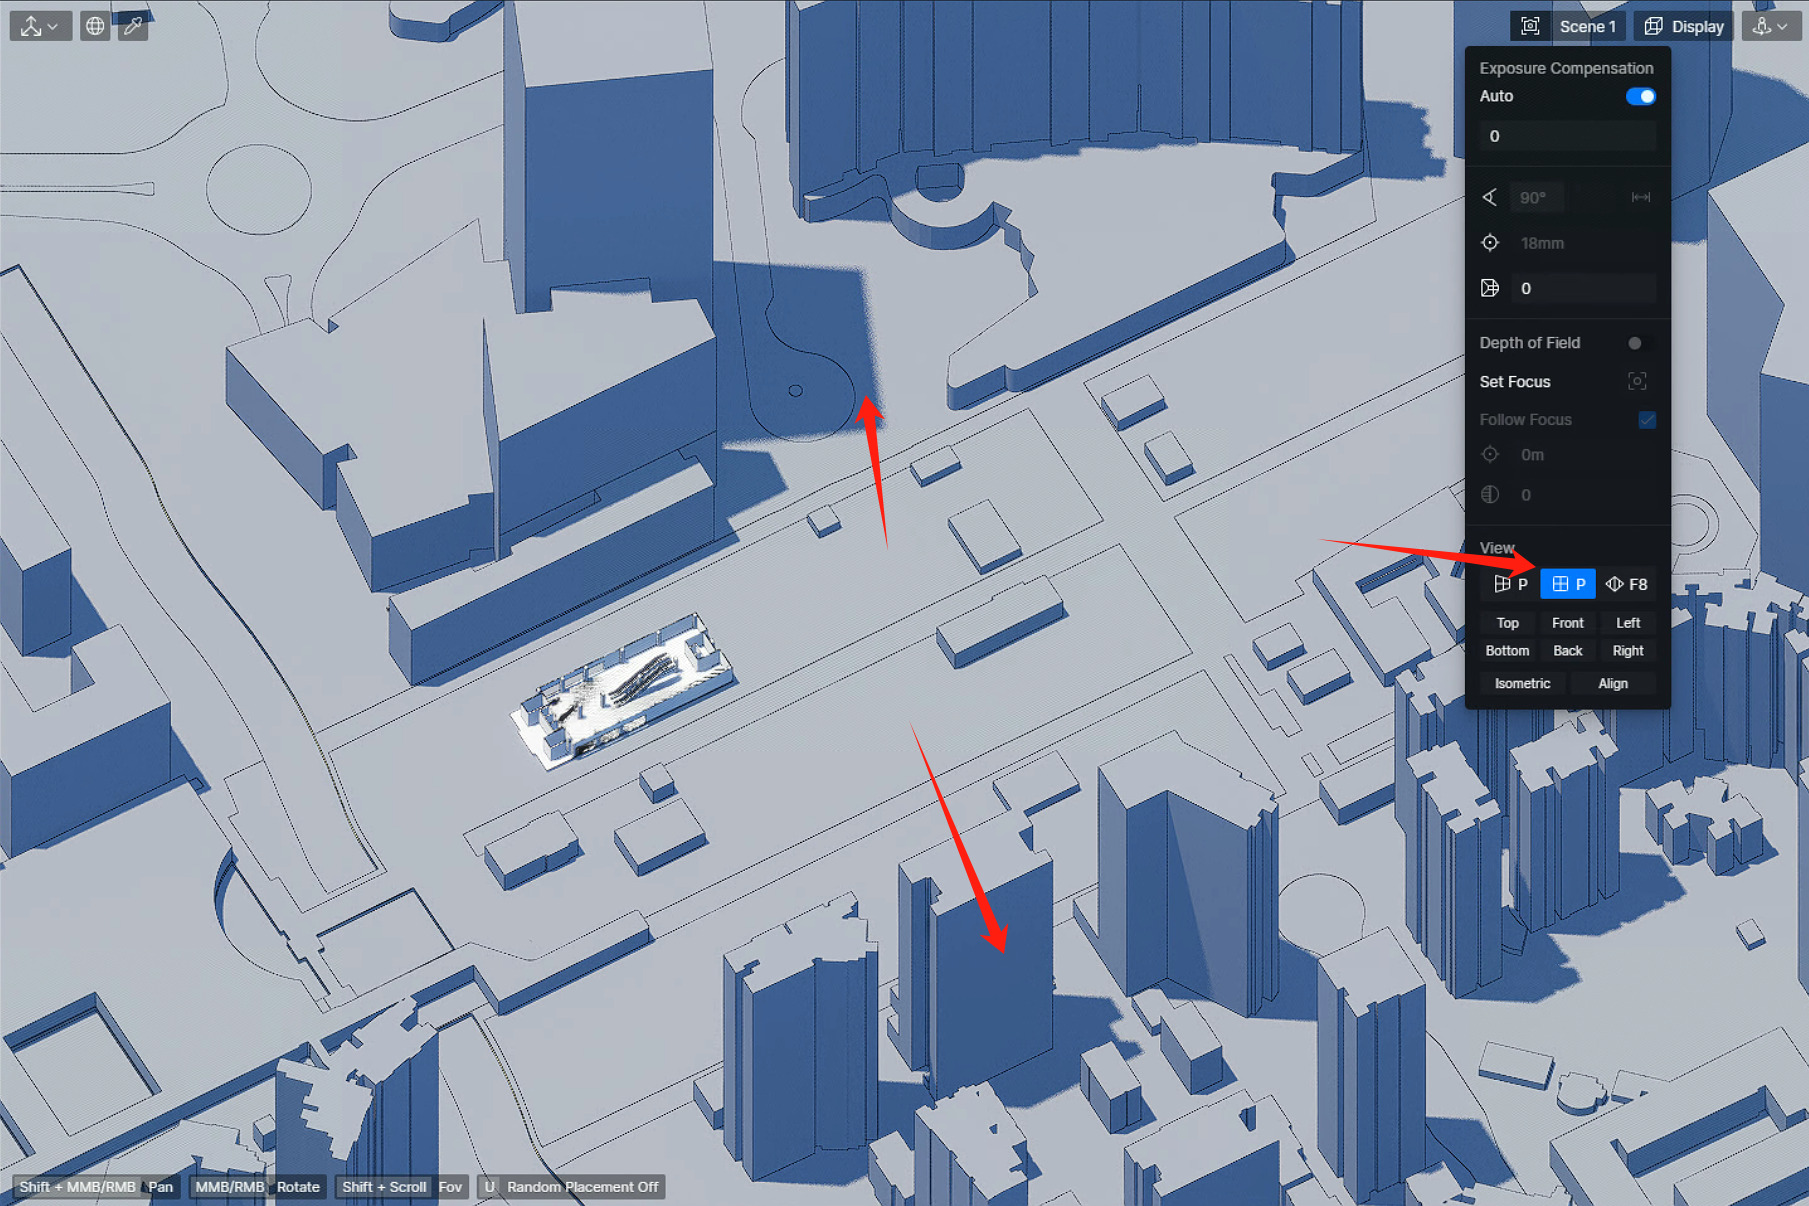Enable the Depth of Field toggle

click(1636, 343)
